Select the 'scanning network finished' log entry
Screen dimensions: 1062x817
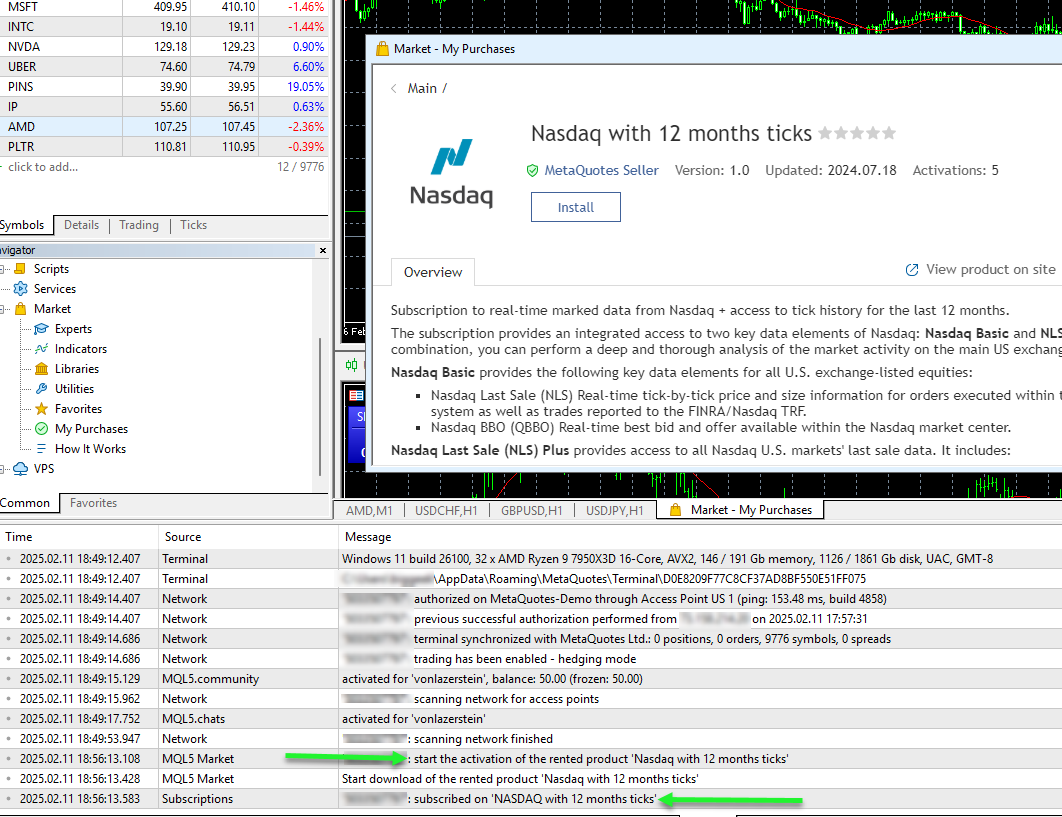[531, 739]
